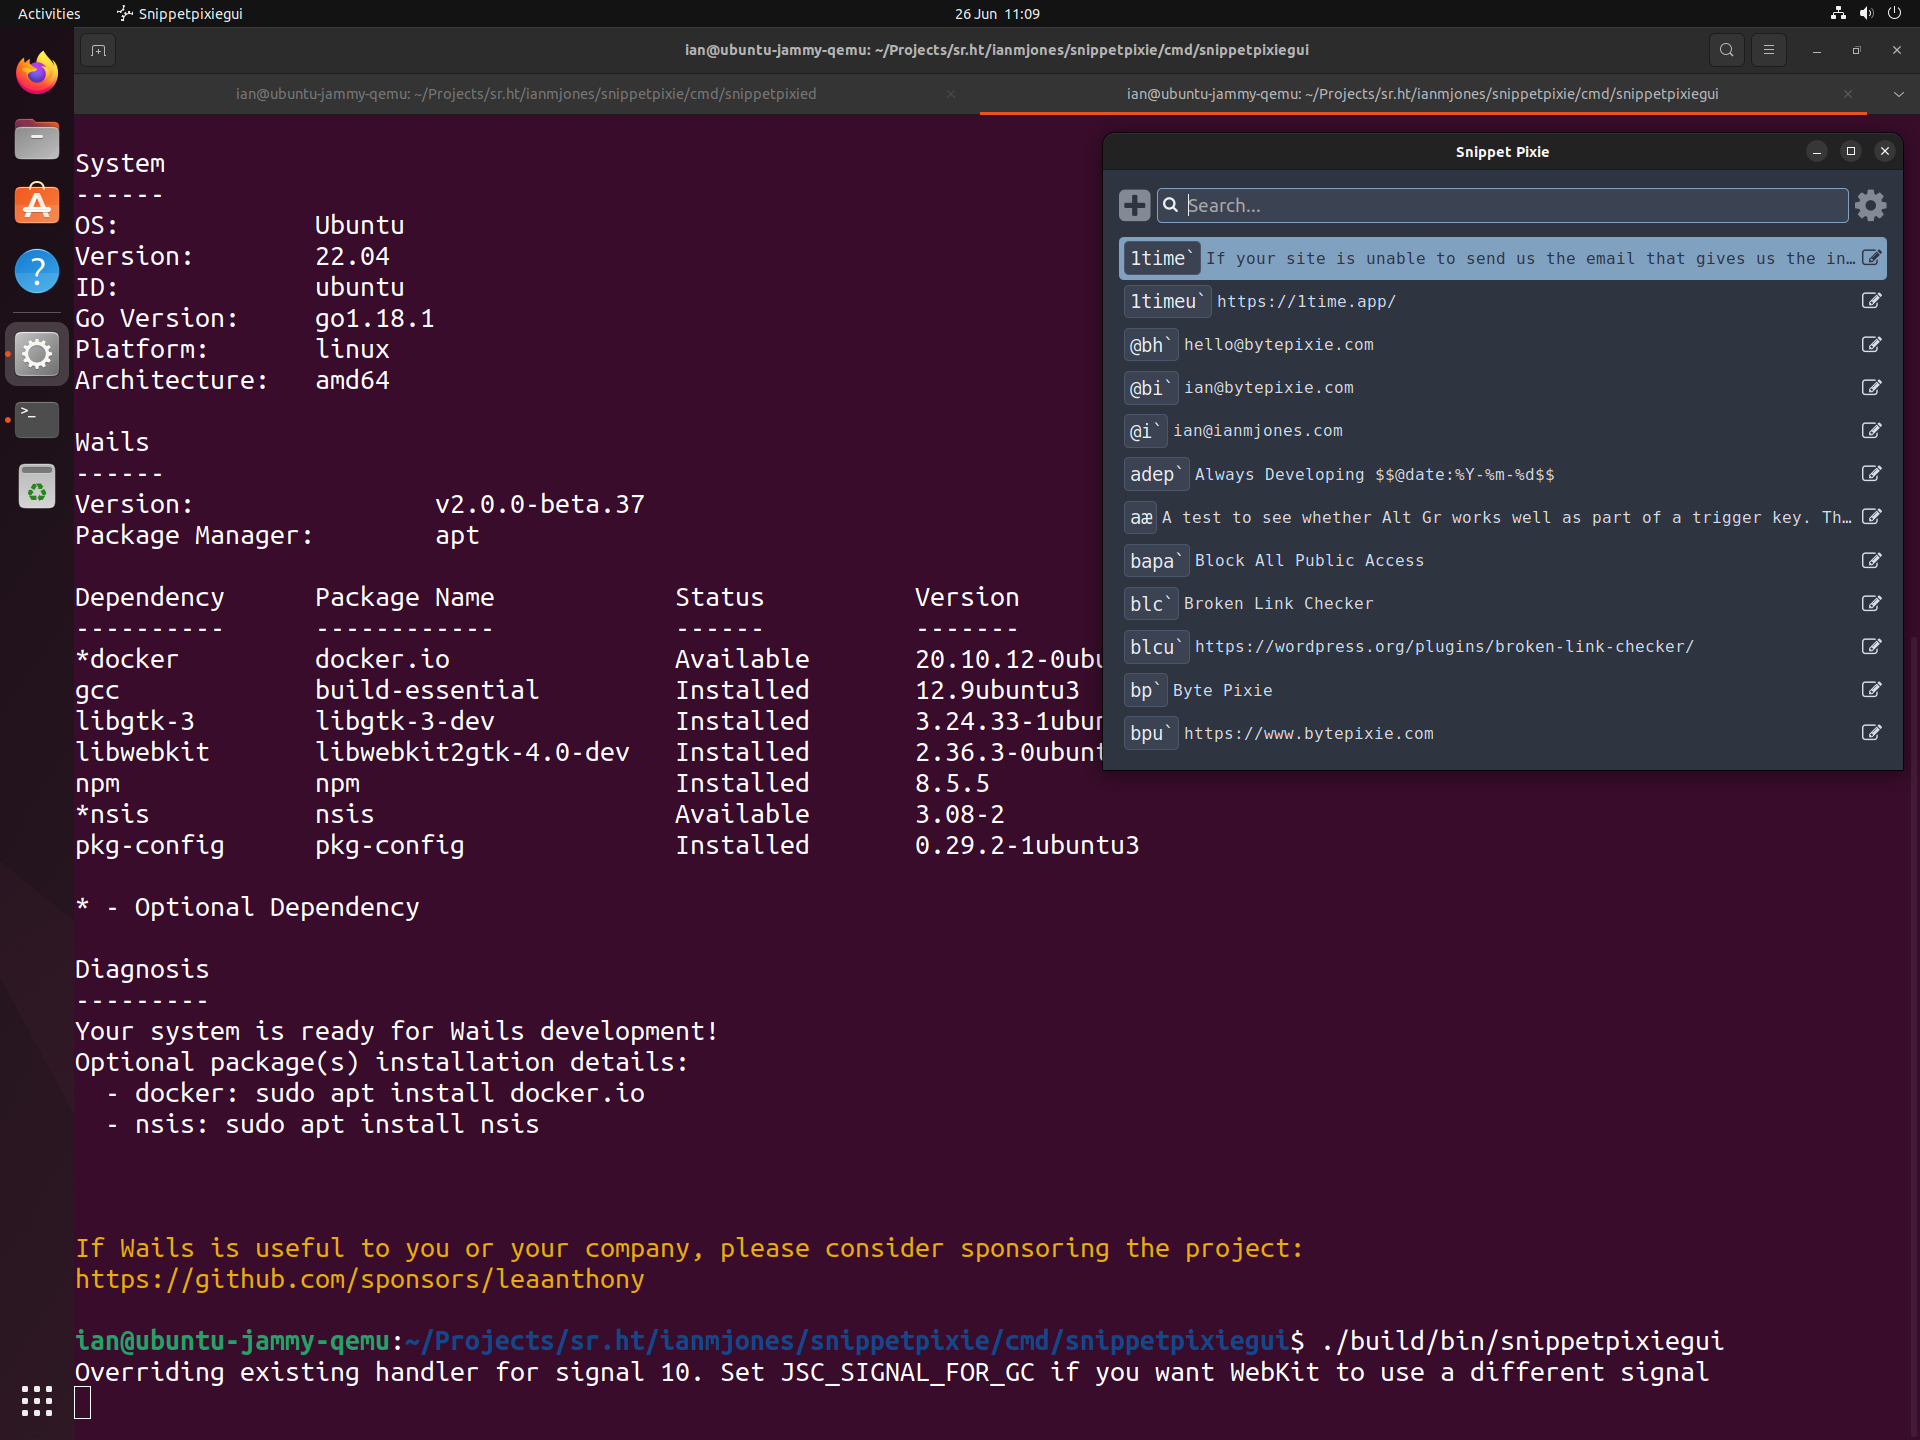The image size is (1920, 1440).
Task: Edit the Block All Public Access snippet
Action: click(x=1871, y=560)
